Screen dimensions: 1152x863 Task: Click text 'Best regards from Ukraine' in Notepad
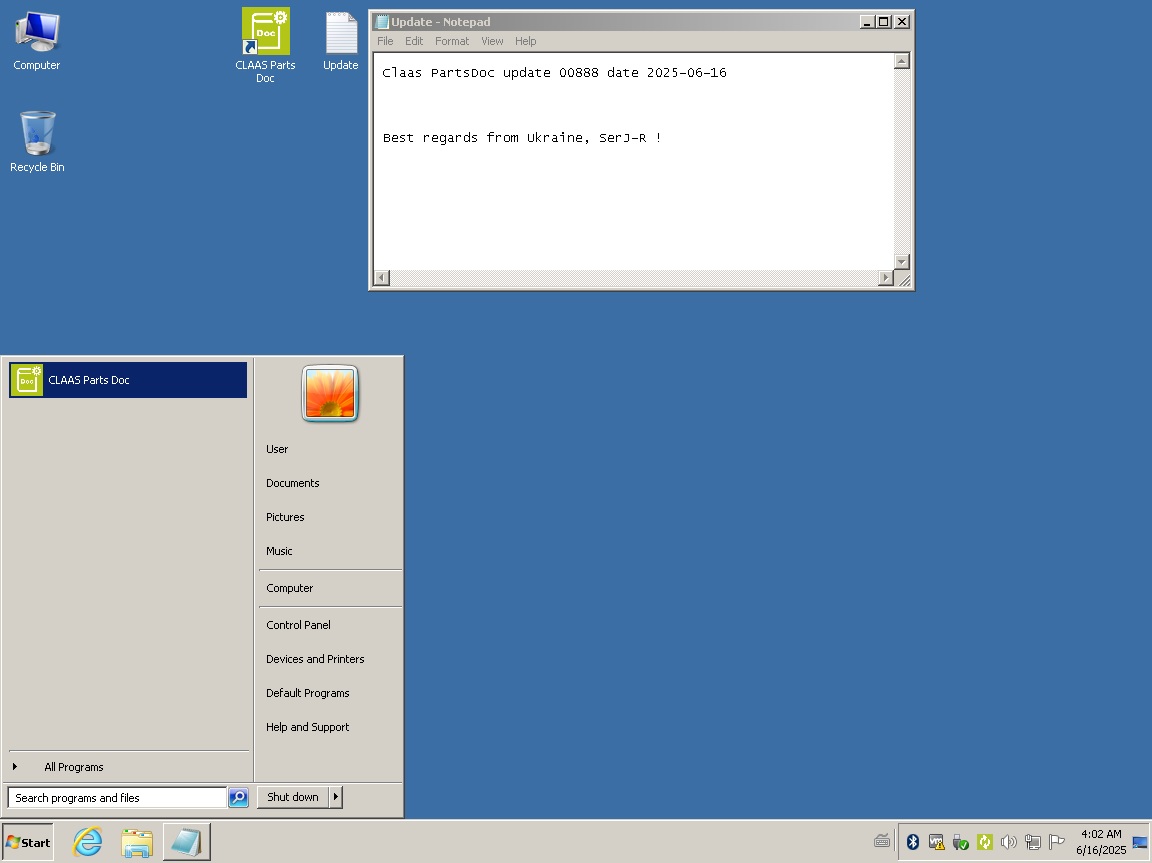483,137
